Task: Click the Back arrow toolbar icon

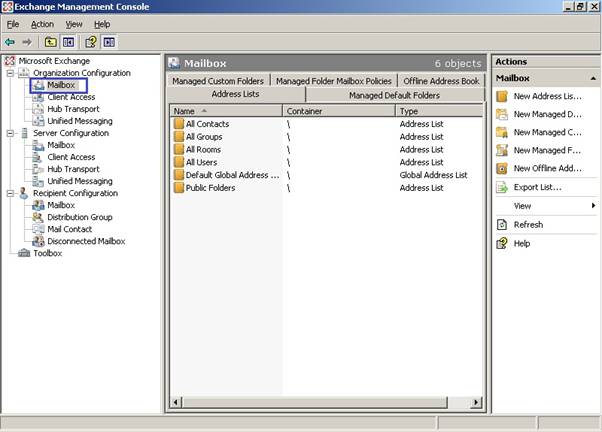Action: [10, 42]
